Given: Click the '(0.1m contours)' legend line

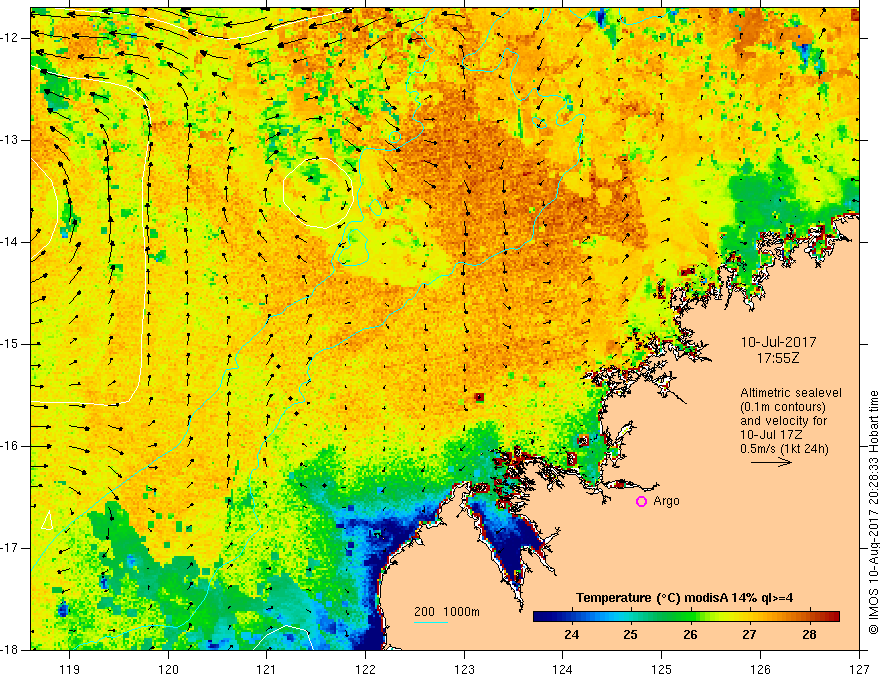Looking at the screenshot, I should [x=783, y=407].
